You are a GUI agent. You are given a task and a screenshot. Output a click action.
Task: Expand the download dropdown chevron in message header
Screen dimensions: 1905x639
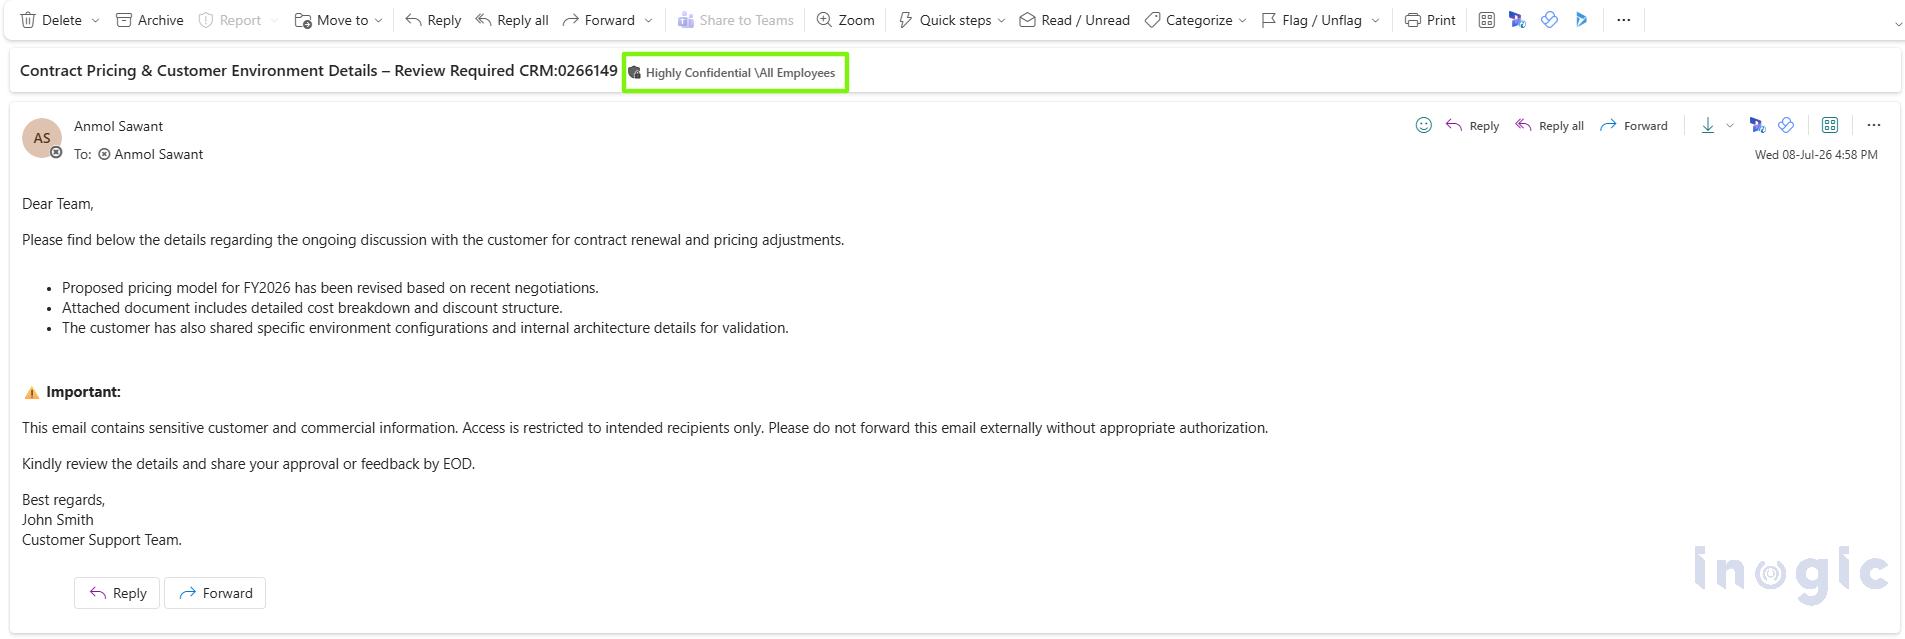1730,126
